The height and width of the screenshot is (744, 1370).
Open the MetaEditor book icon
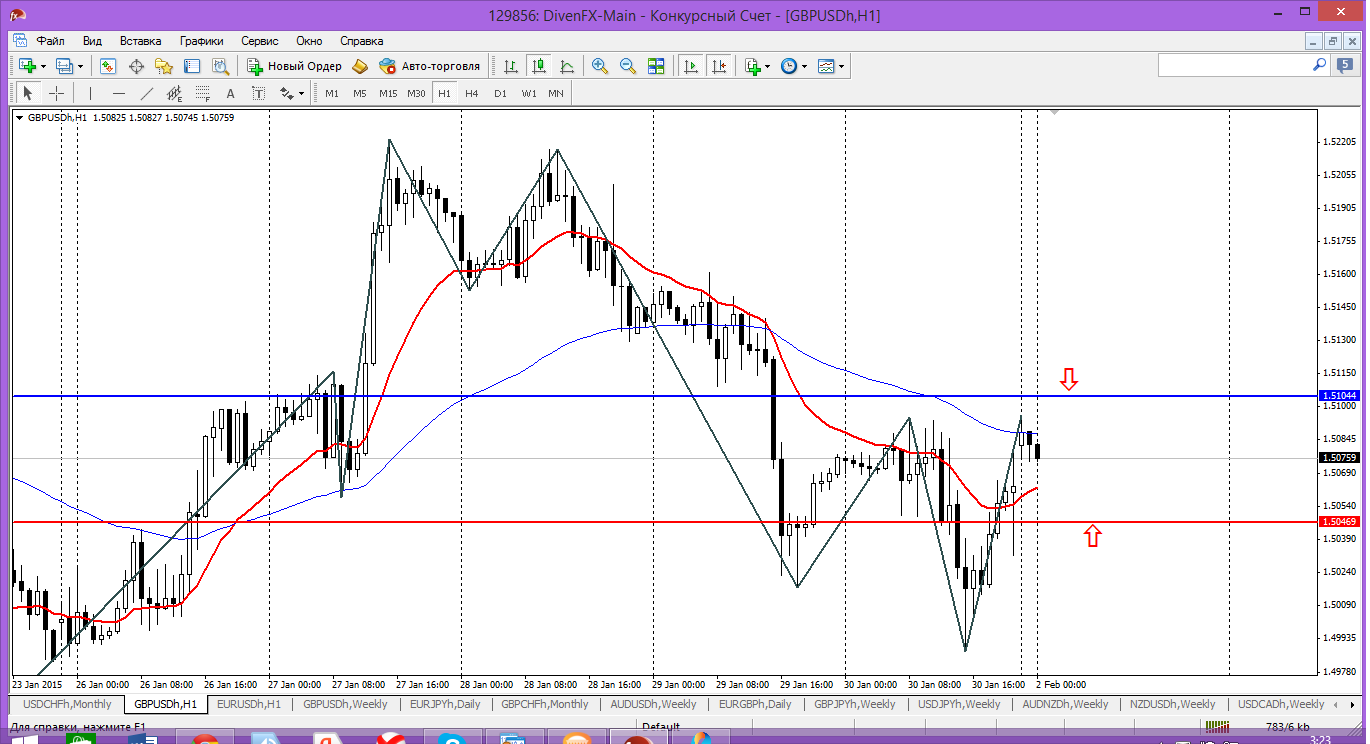[x=360, y=66]
